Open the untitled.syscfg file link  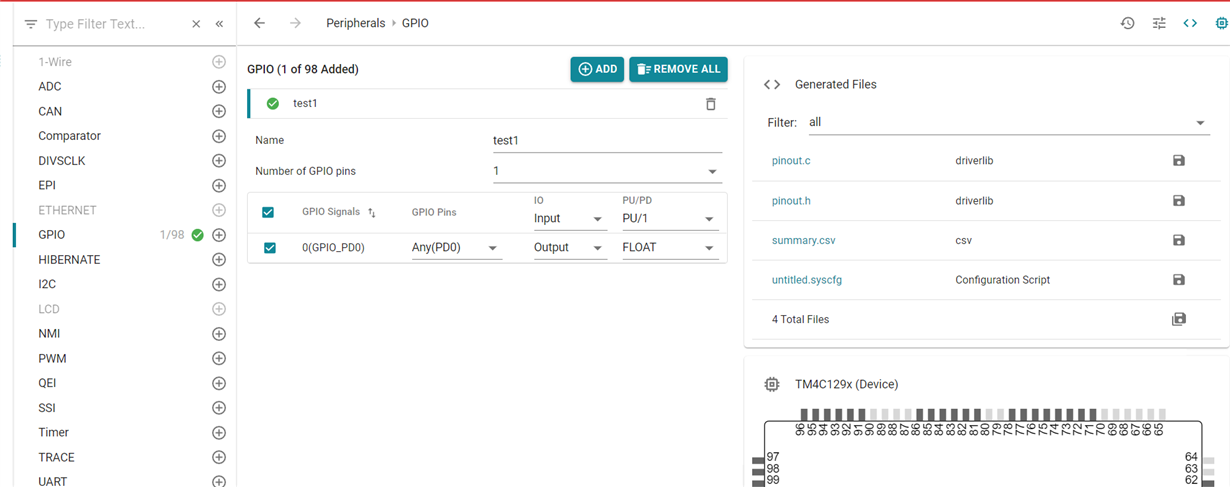(807, 280)
